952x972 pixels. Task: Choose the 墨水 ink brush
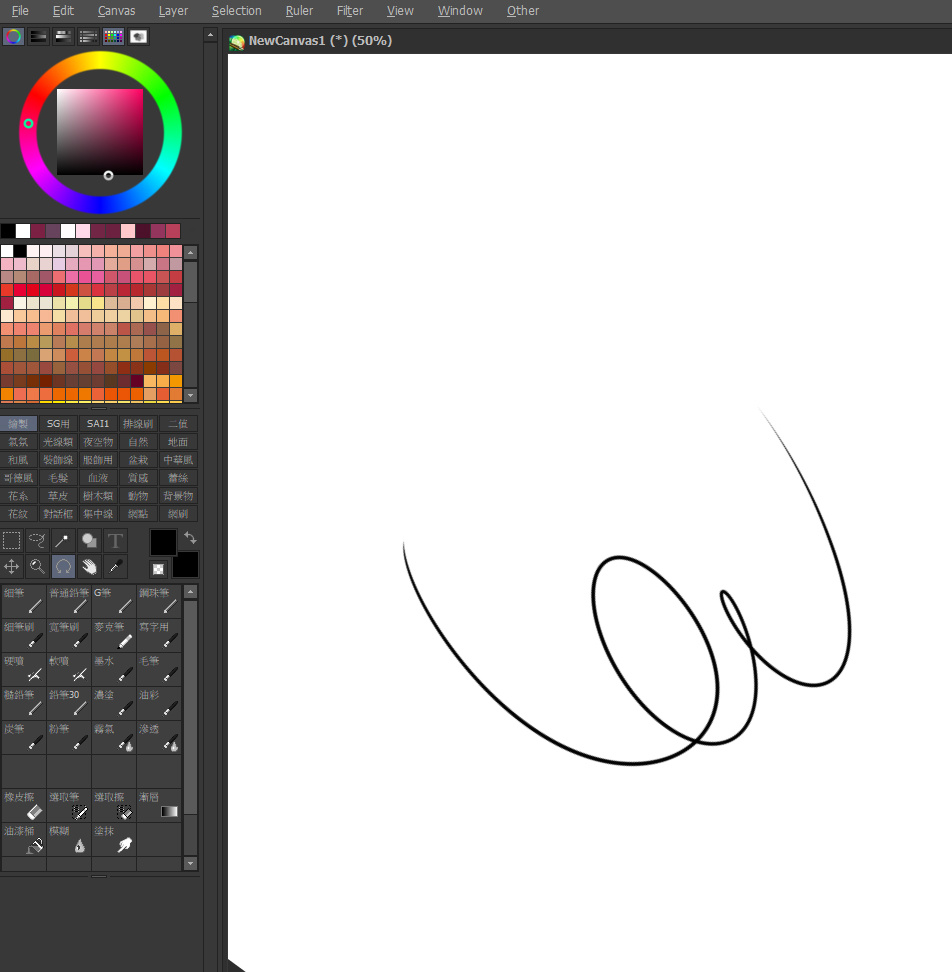[x=114, y=669]
